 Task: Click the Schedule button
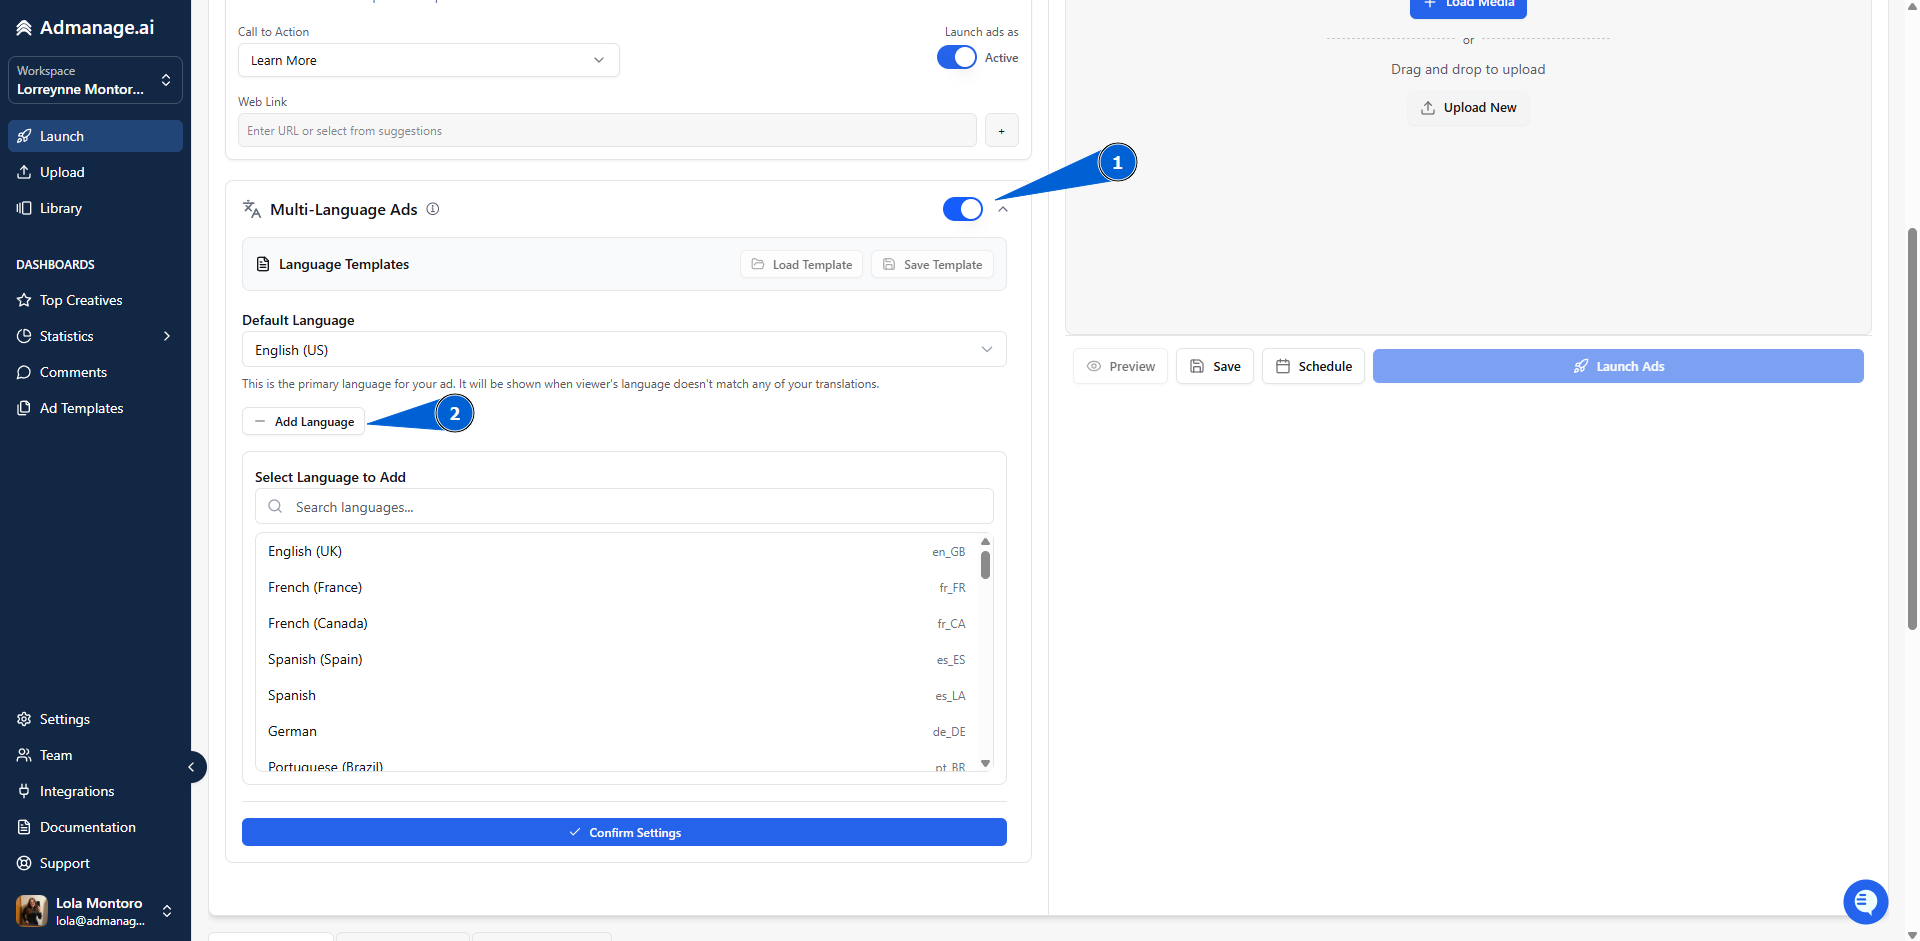(1313, 366)
